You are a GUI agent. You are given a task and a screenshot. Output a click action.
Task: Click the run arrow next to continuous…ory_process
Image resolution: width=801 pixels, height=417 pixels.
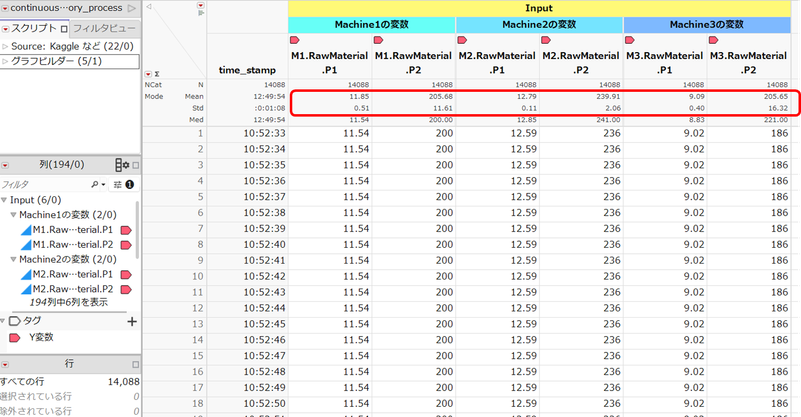point(132,8)
